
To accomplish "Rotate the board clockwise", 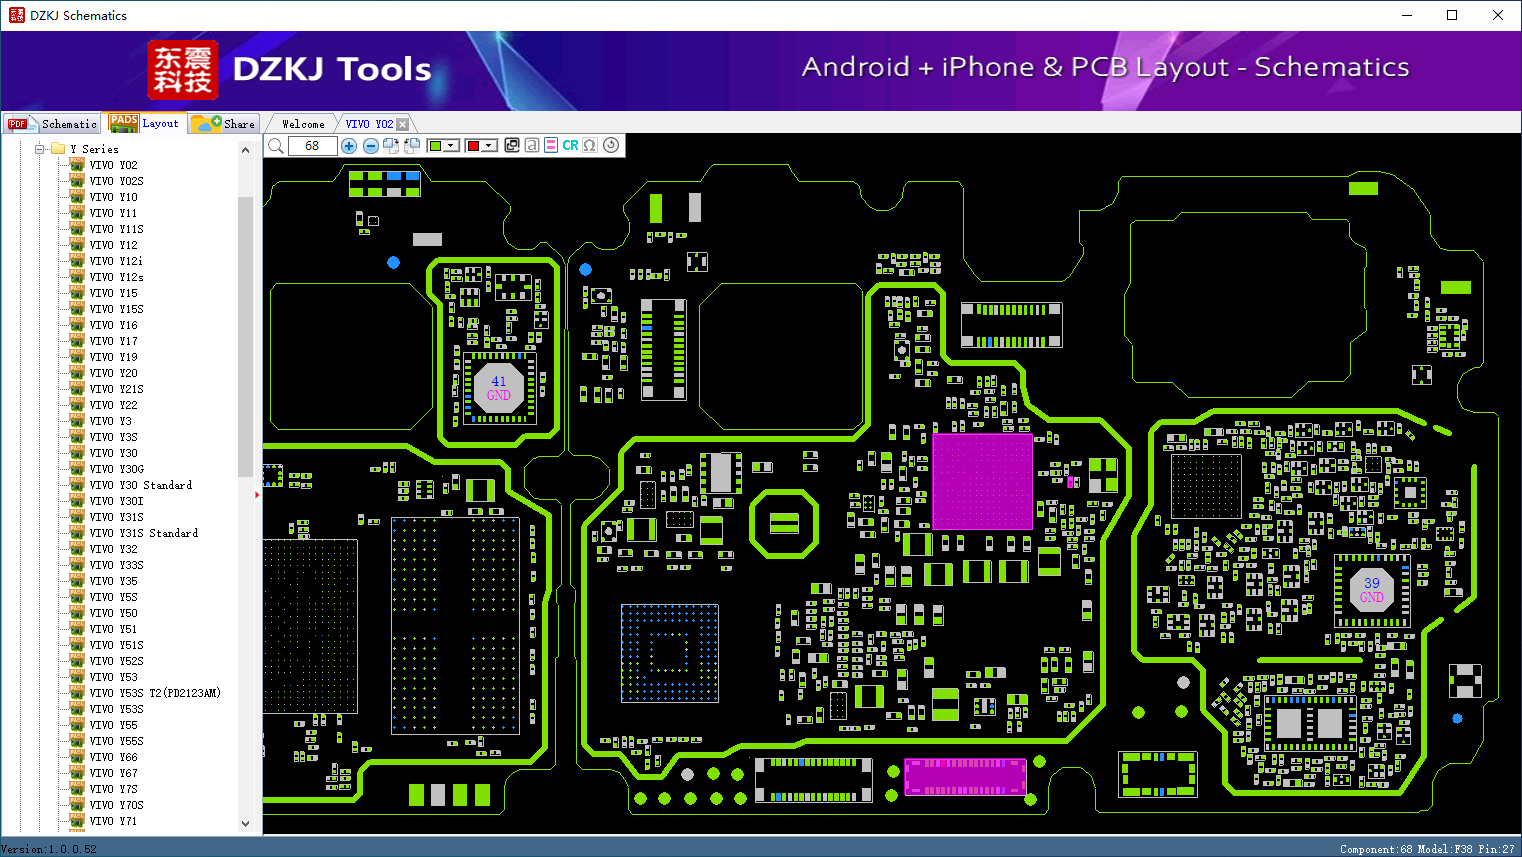I will pyautogui.click(x=391, y=146).
